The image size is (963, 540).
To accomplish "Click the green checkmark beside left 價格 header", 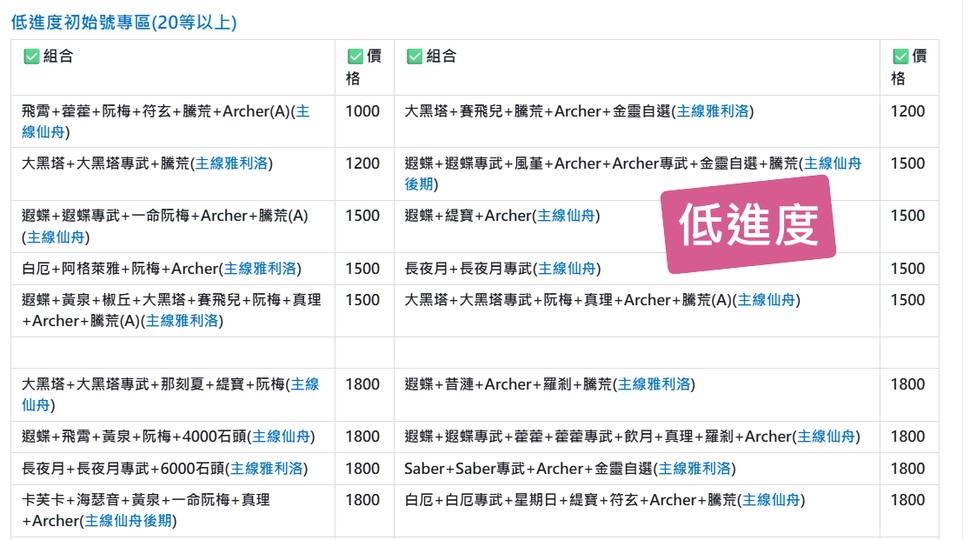I will pyautogui.click(x=355, y=57).
